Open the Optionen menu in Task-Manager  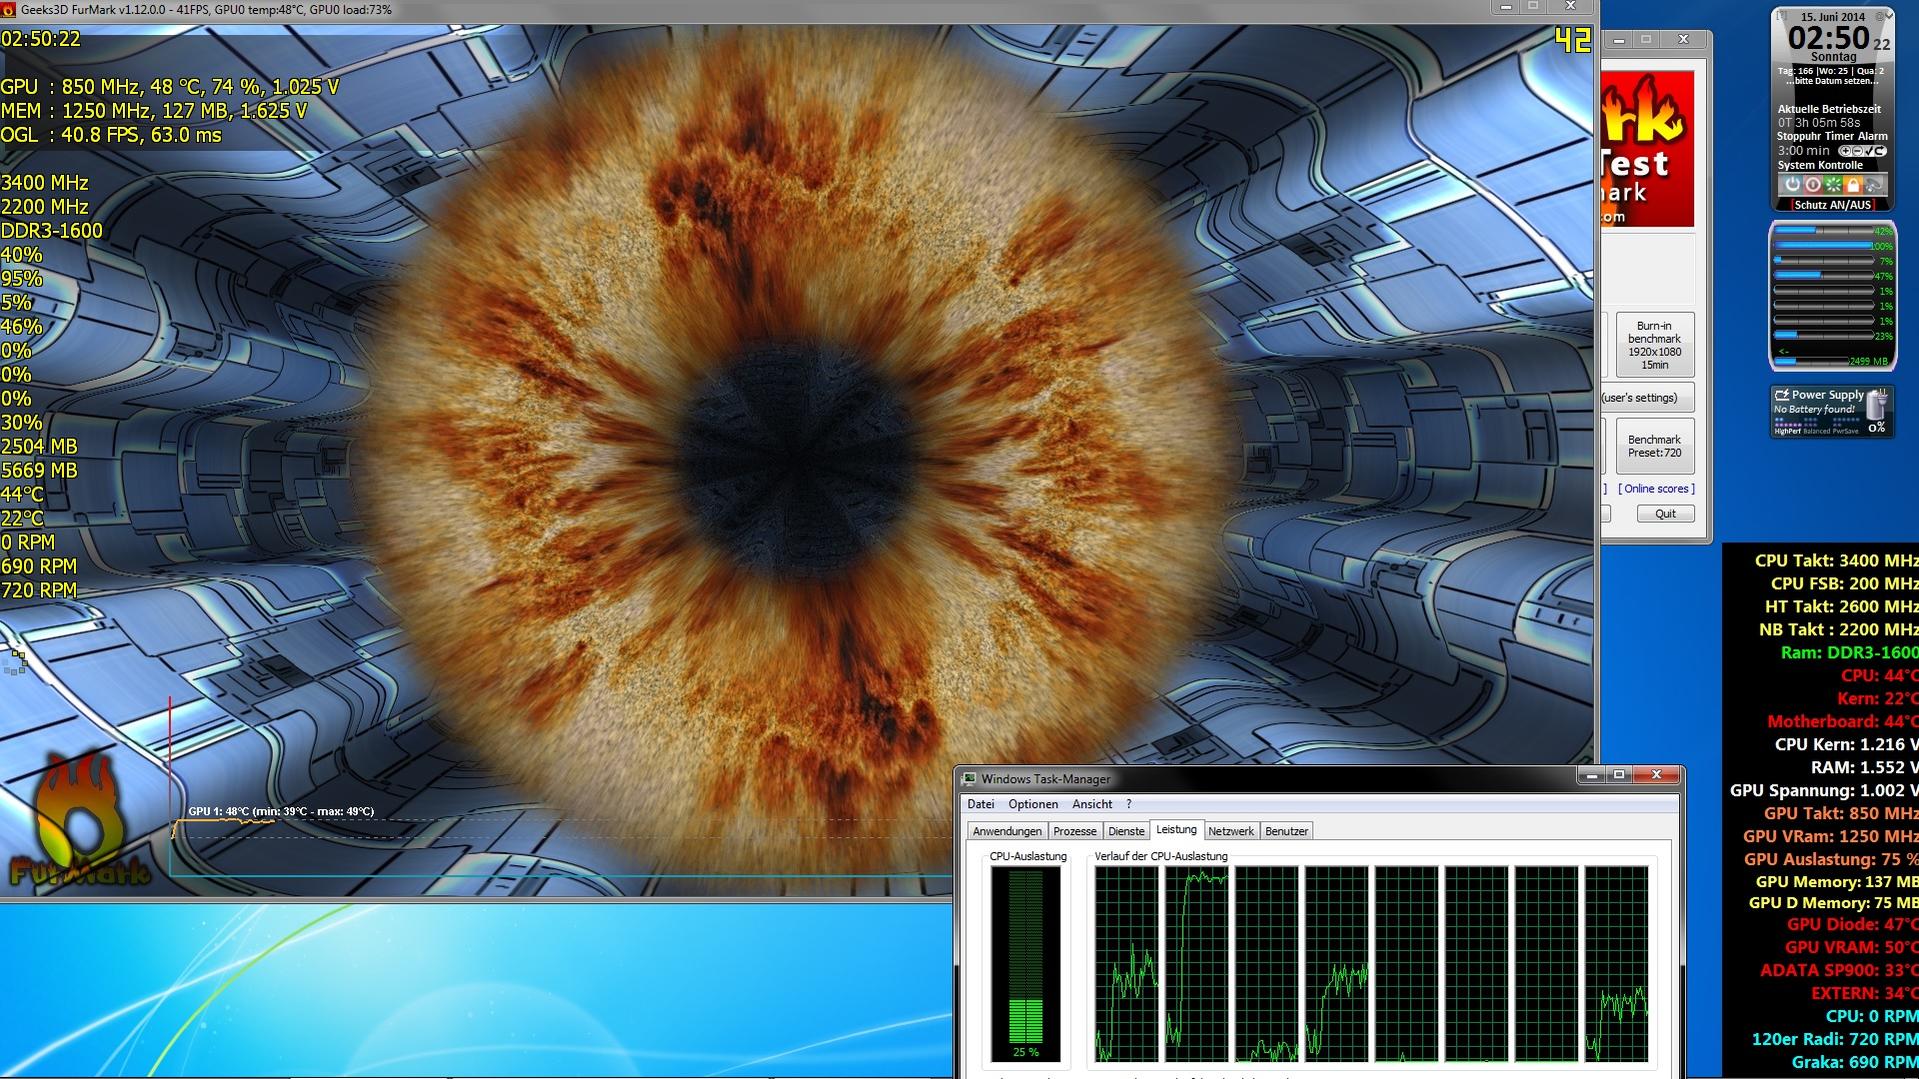(x=1033, y=804)
